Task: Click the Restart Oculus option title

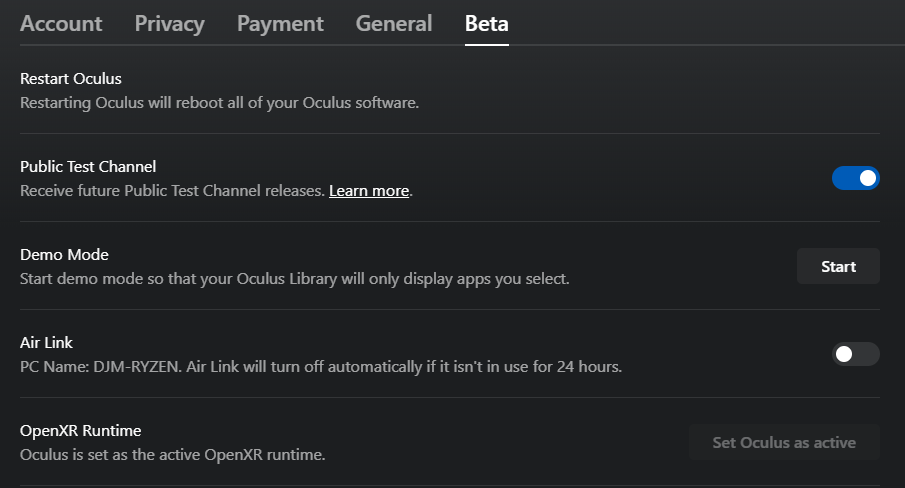Action: 71,78
